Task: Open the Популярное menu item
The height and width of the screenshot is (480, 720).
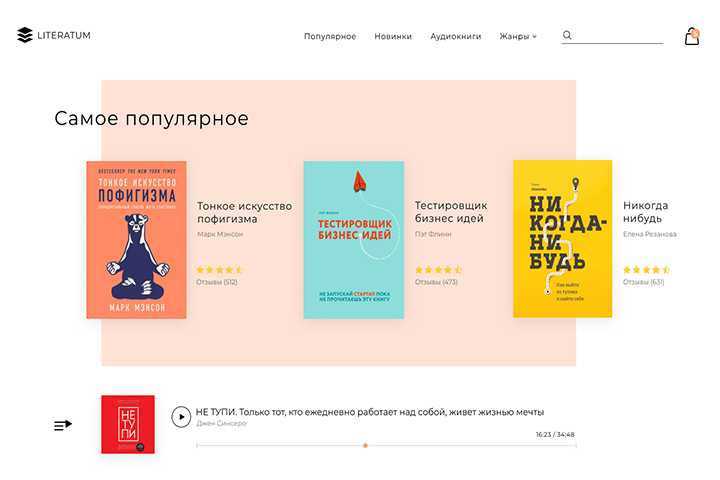Action: tap(330, 36)
